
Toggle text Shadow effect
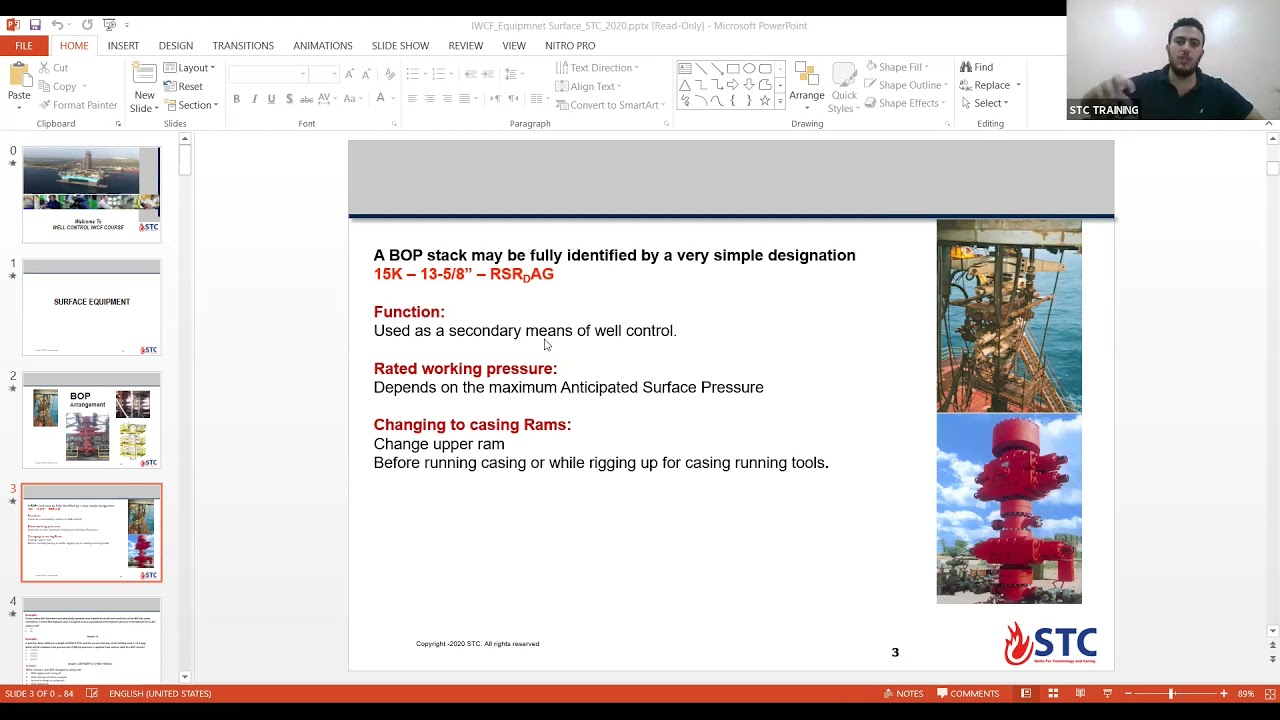289,99
